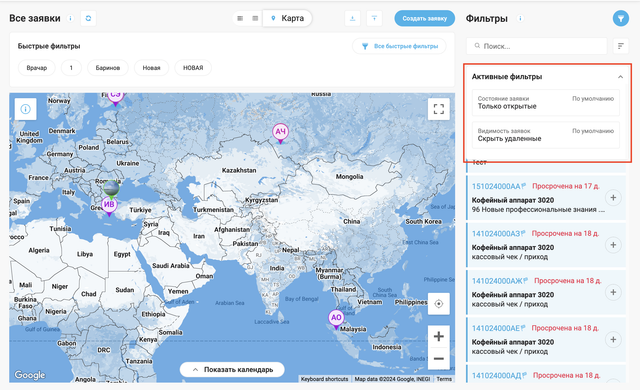Zoom out the map with minus button
Screen dimensions: 640x390
[439, 359]
